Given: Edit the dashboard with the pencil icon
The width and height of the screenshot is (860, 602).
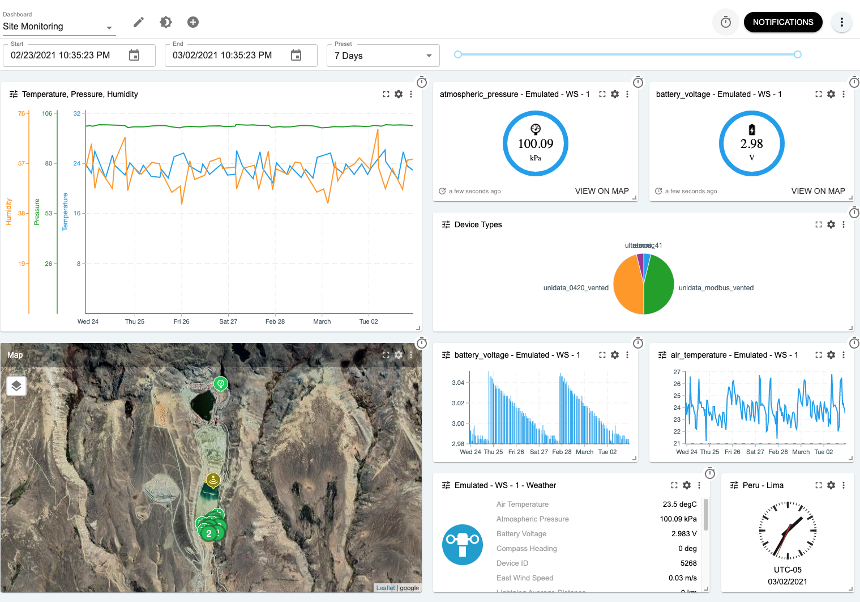Looking at the screenshot, I should coord(137,21).
